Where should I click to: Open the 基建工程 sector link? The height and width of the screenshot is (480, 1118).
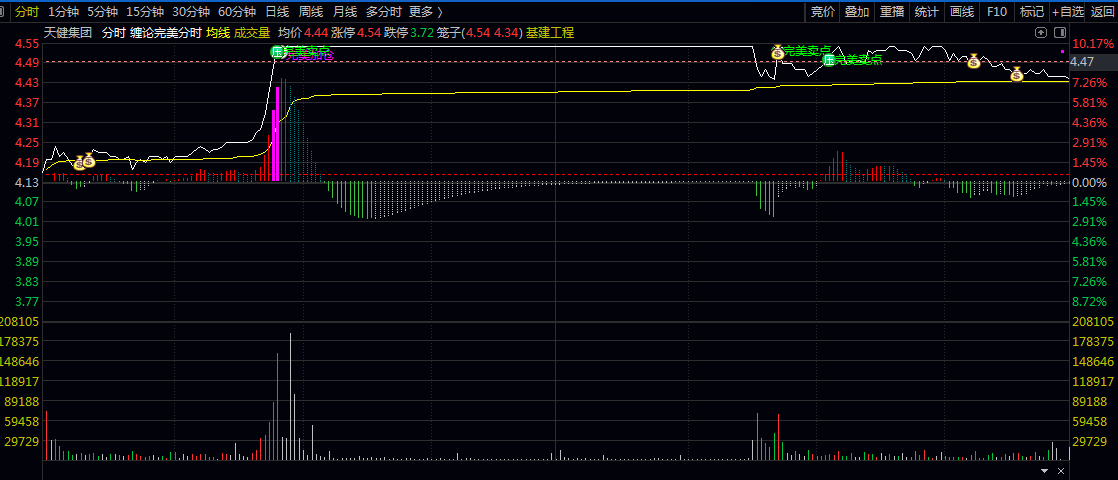pyautogui.click(x=550, y=33)
